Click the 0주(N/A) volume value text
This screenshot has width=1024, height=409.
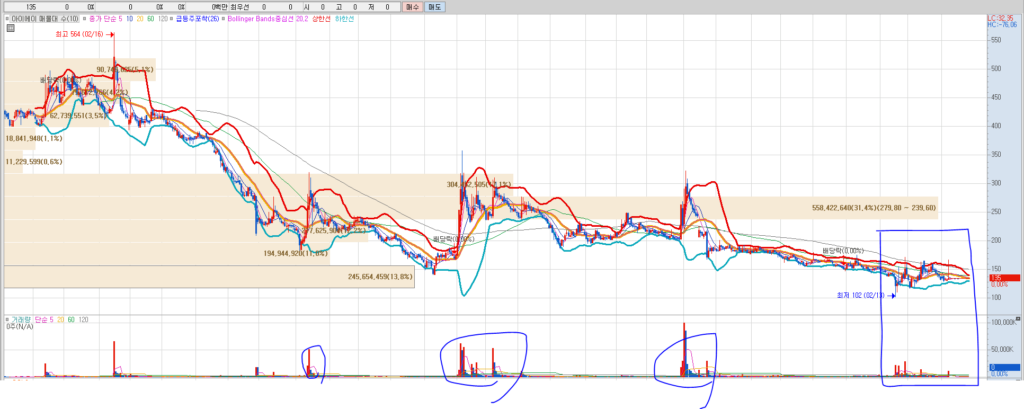coord(20,326)
